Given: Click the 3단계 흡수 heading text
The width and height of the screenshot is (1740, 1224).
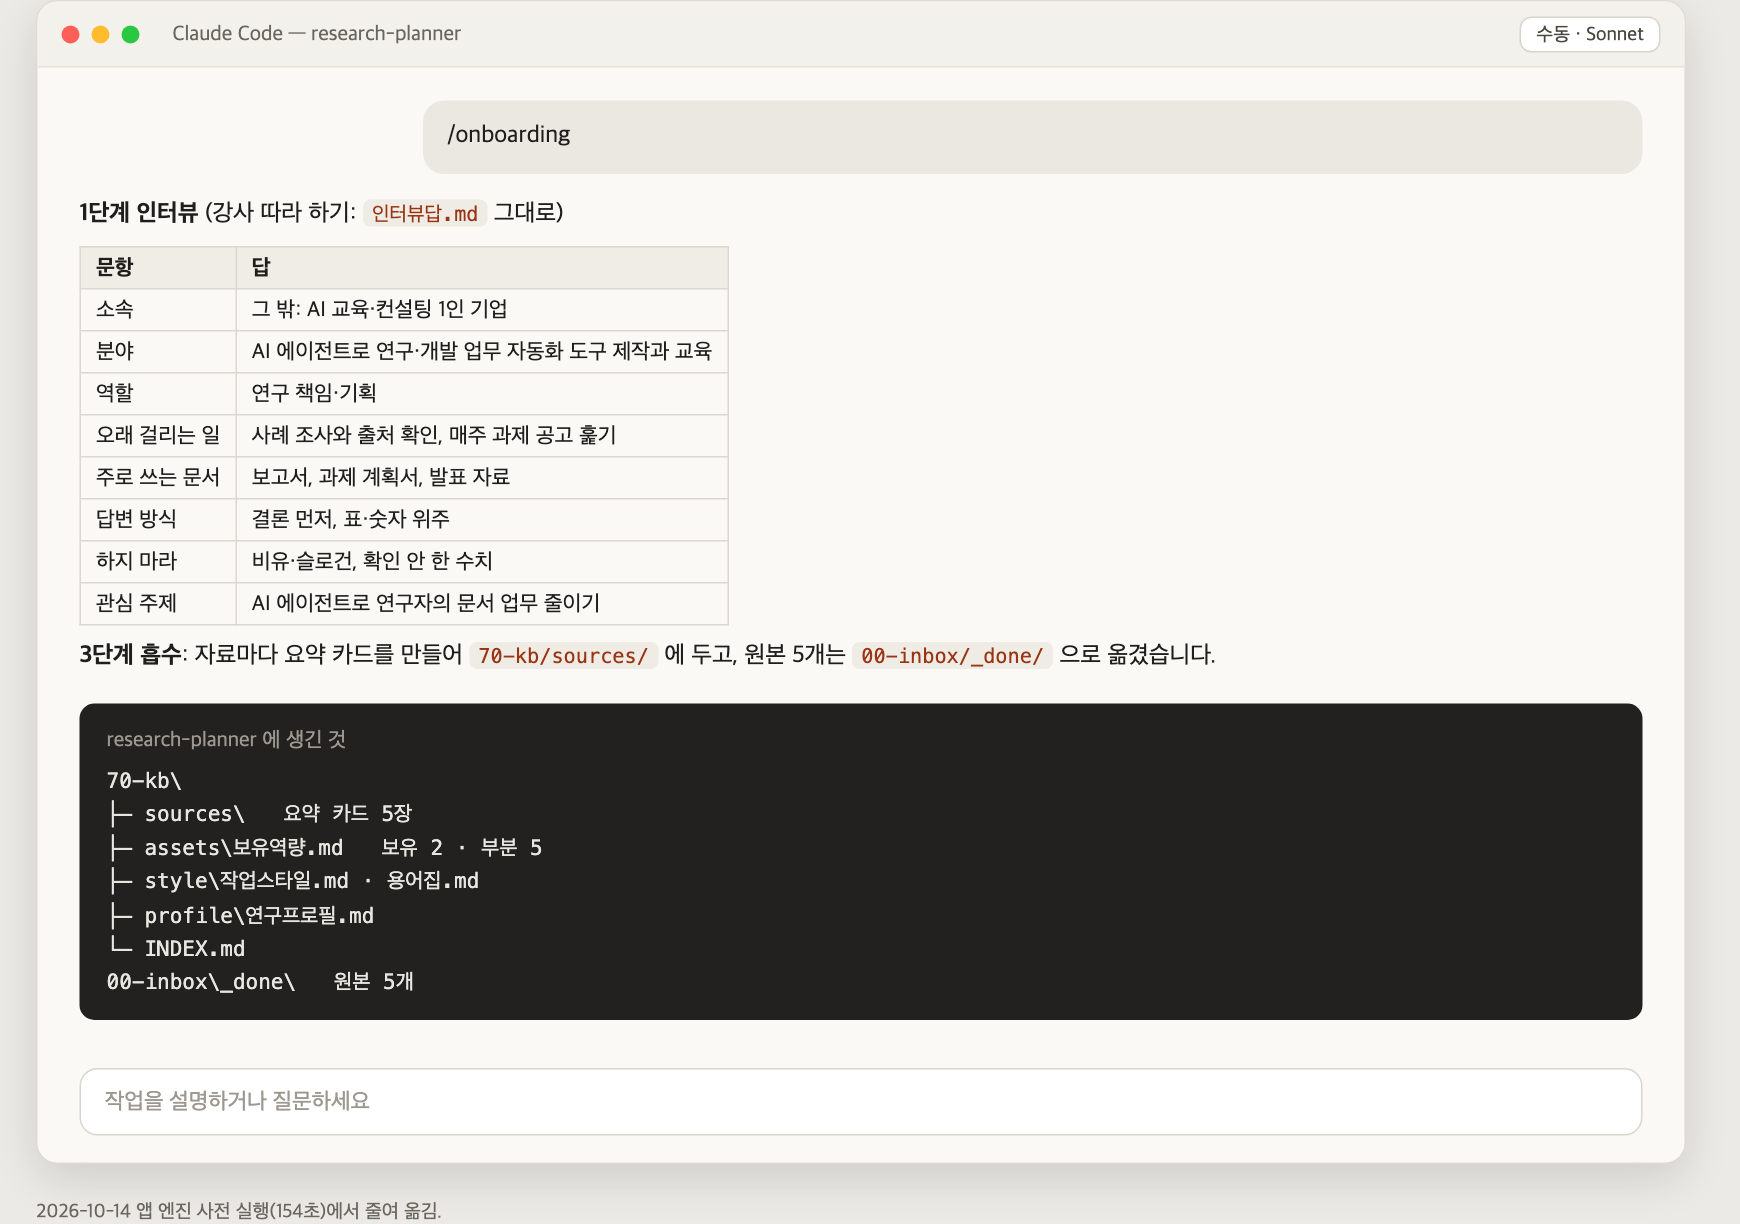Looking at the screenshot, I should click(130, 655).
